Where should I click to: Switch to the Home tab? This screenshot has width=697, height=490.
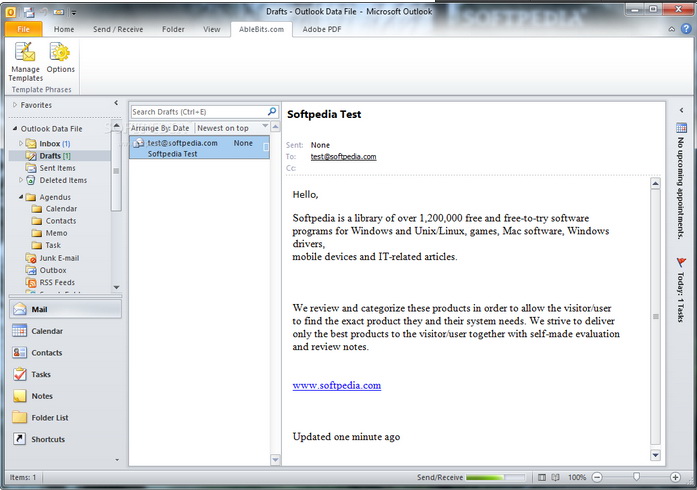tap(64, 29)
